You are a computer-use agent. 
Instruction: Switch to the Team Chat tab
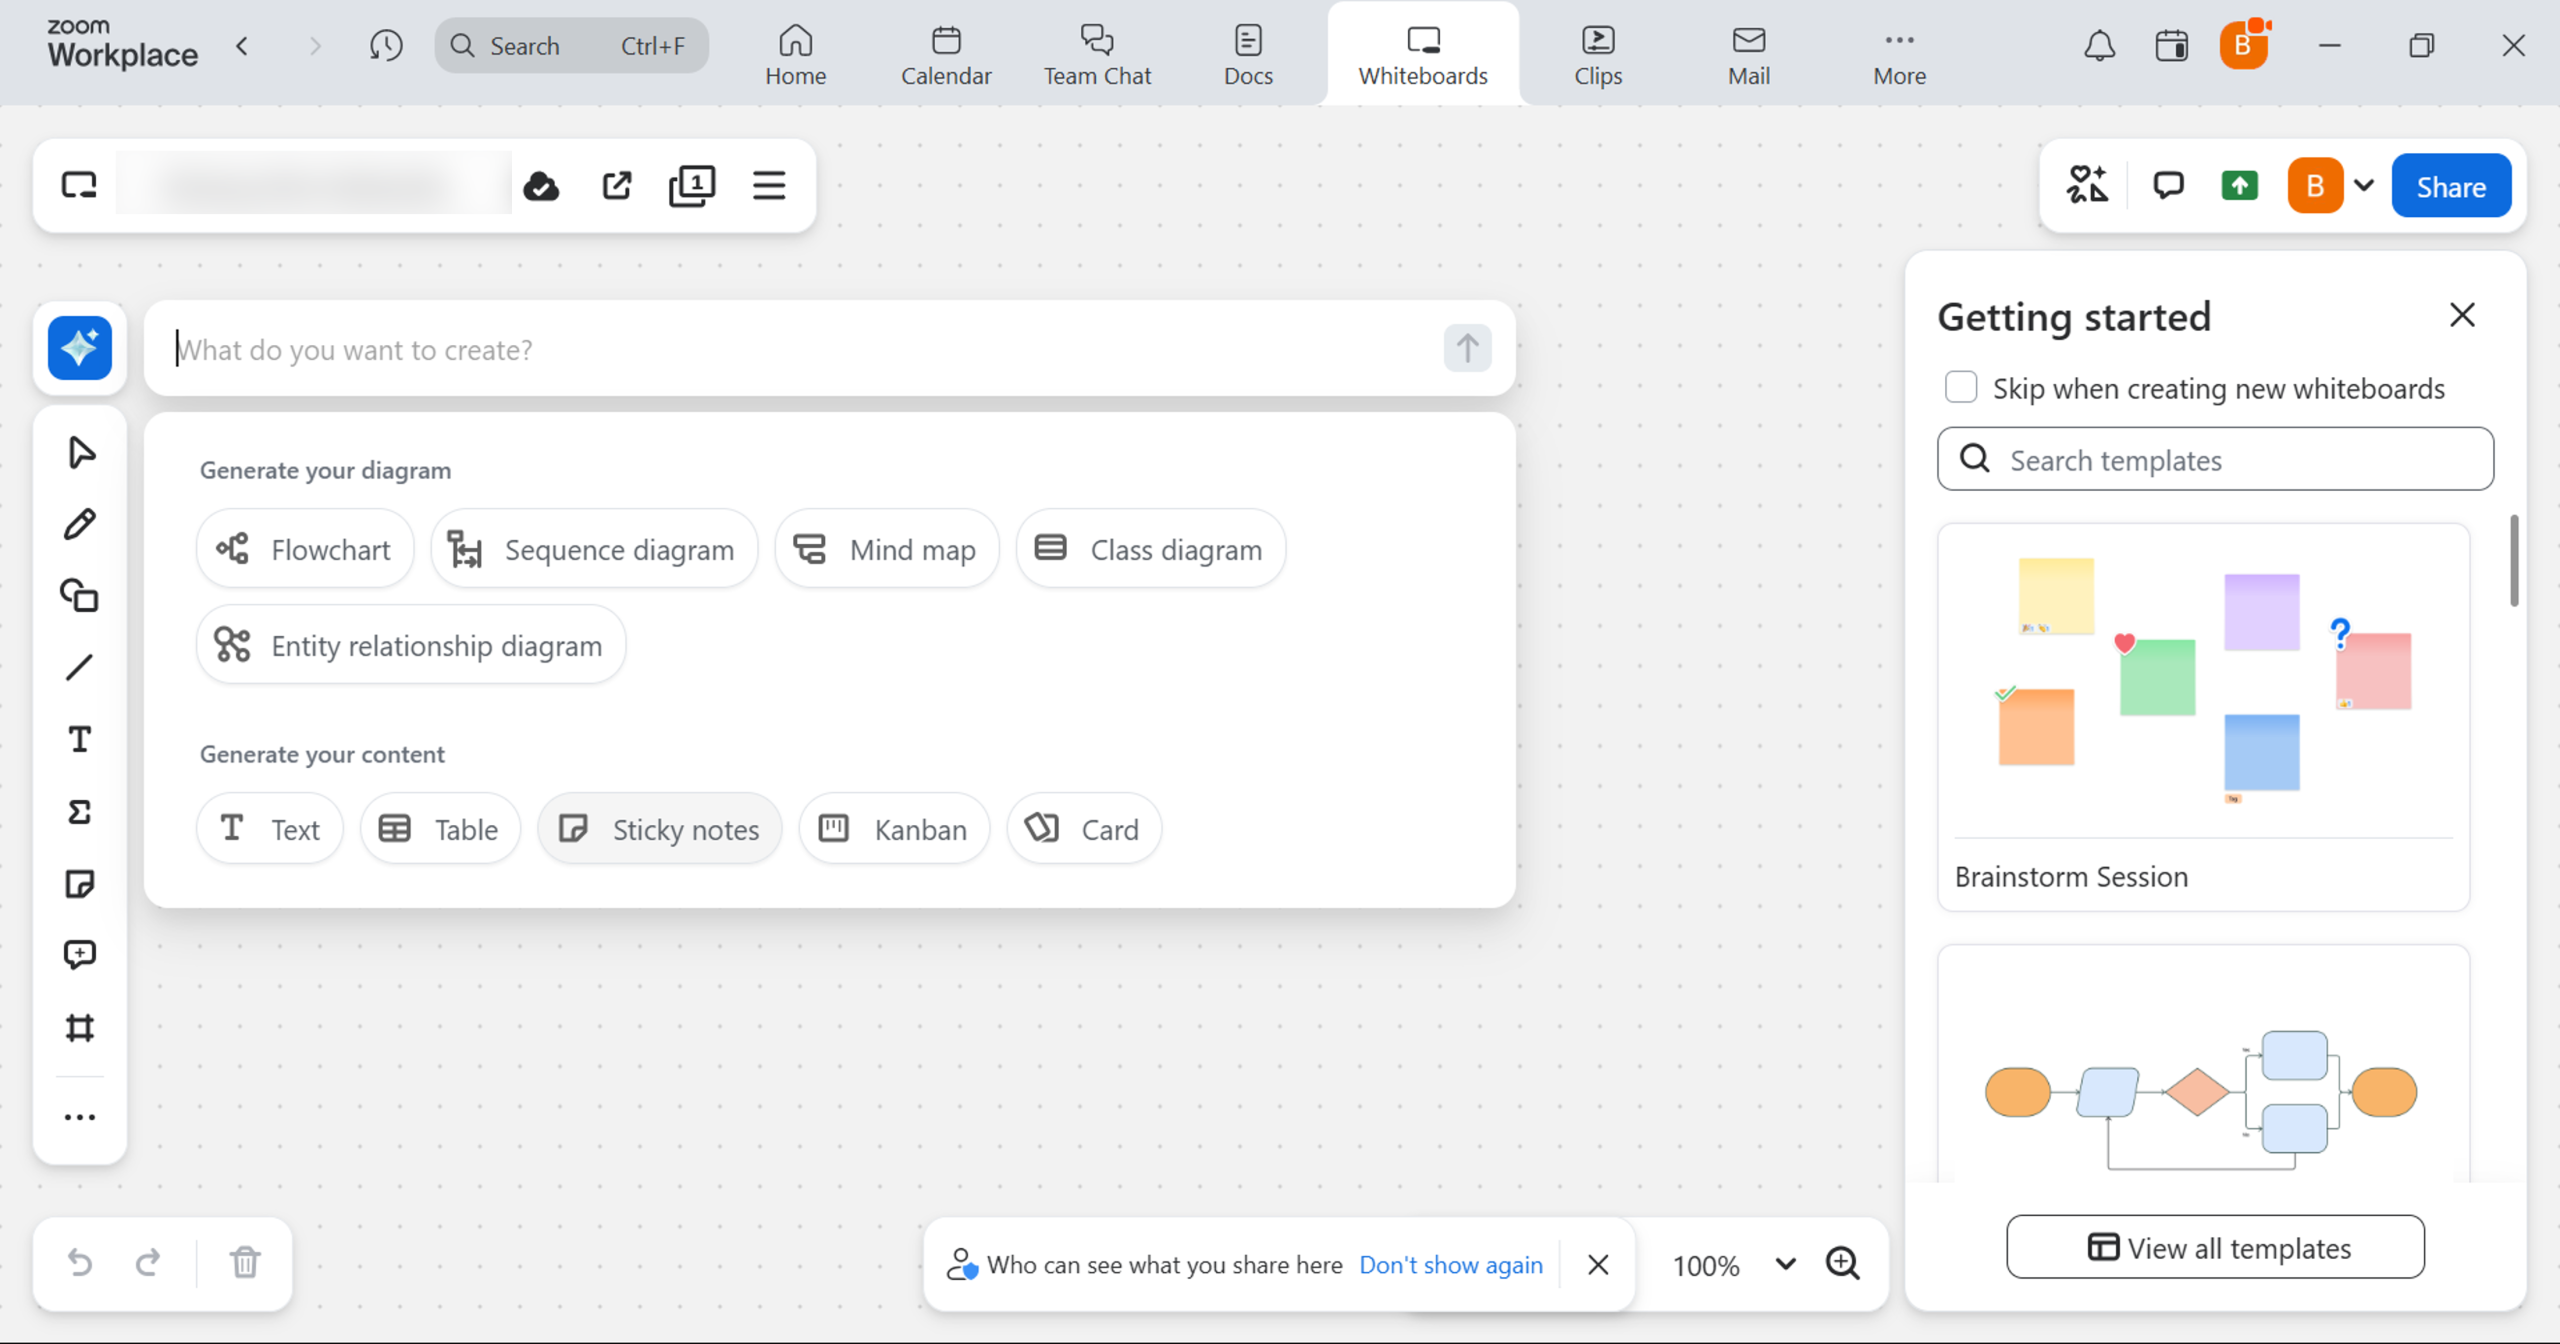click(x=1097, y=54)
